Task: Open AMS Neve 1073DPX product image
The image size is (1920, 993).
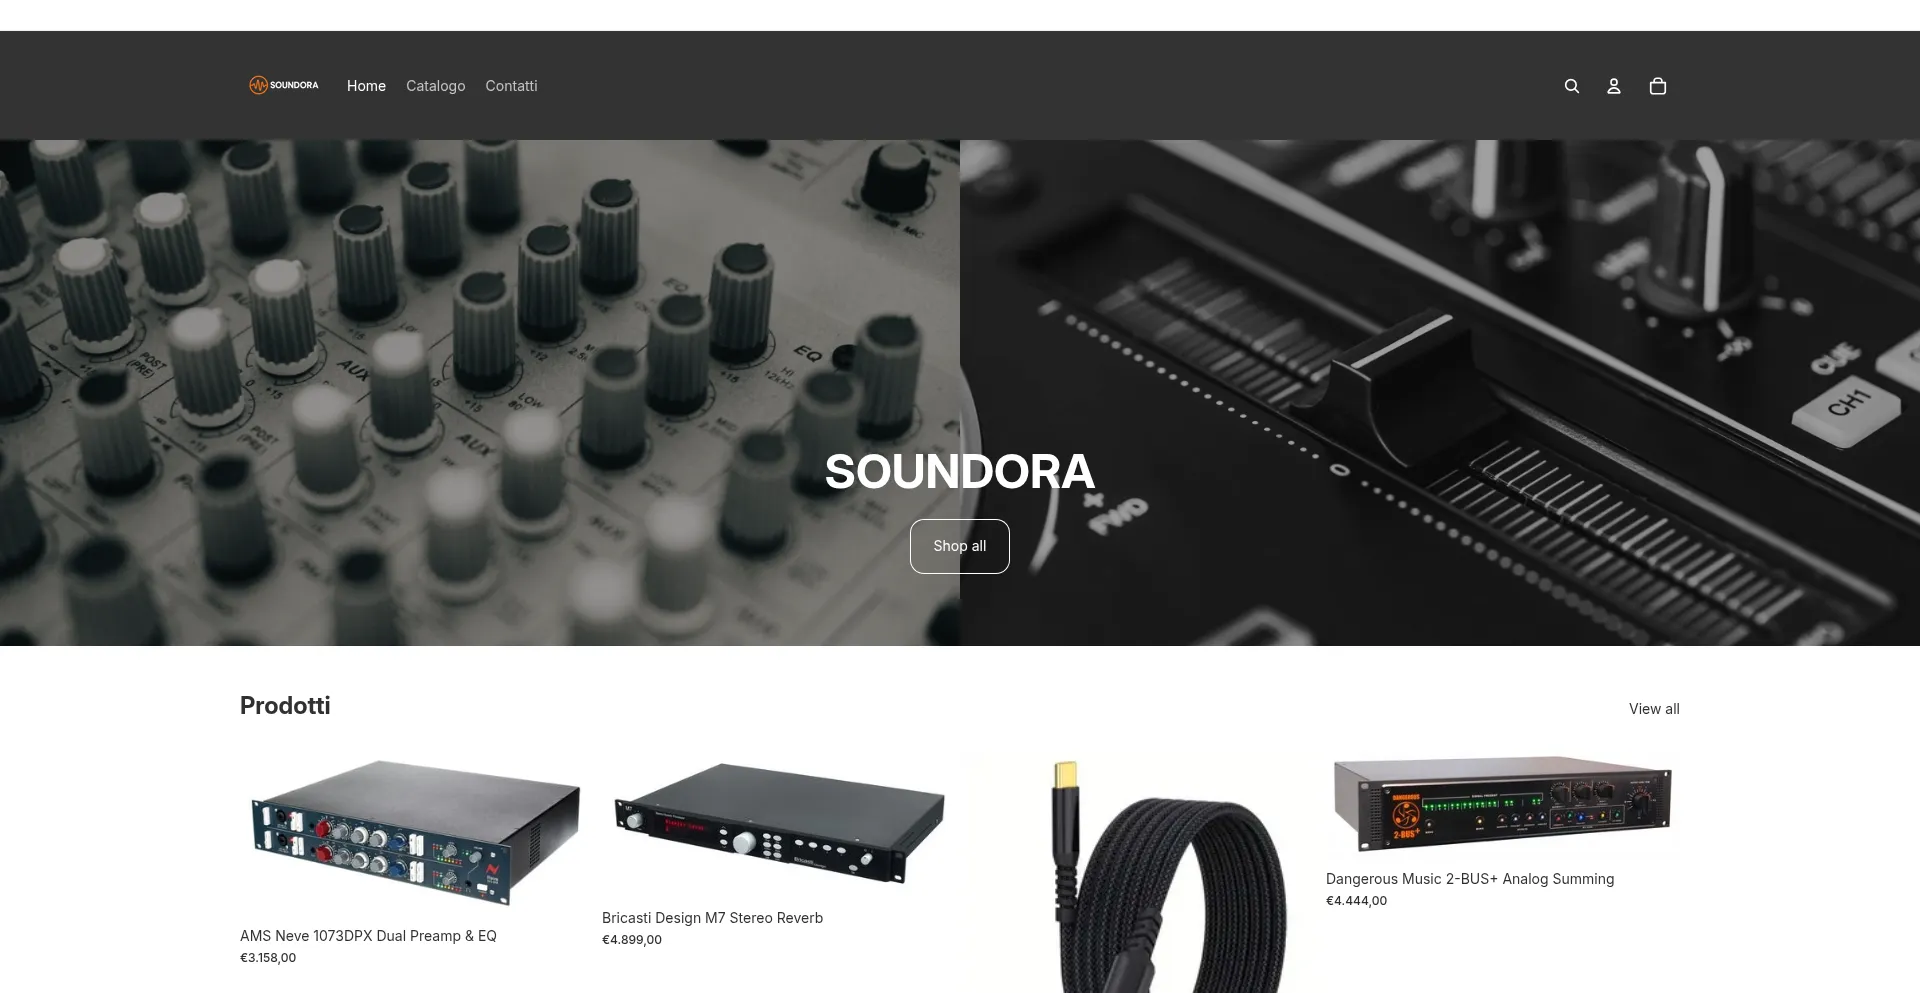Action: [x=412, y=833]
